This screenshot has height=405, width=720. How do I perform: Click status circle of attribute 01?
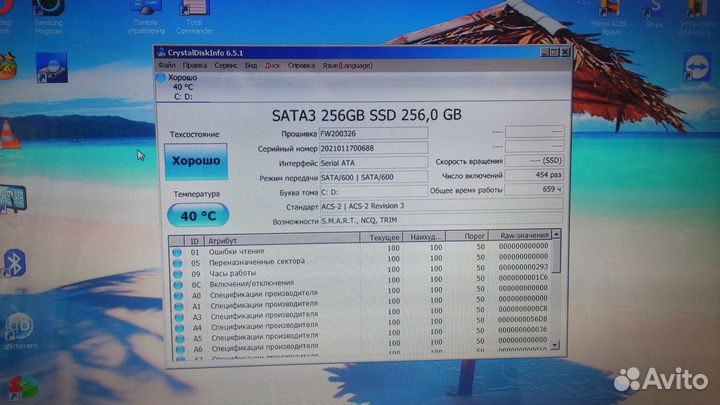click(x=177, y=253)
